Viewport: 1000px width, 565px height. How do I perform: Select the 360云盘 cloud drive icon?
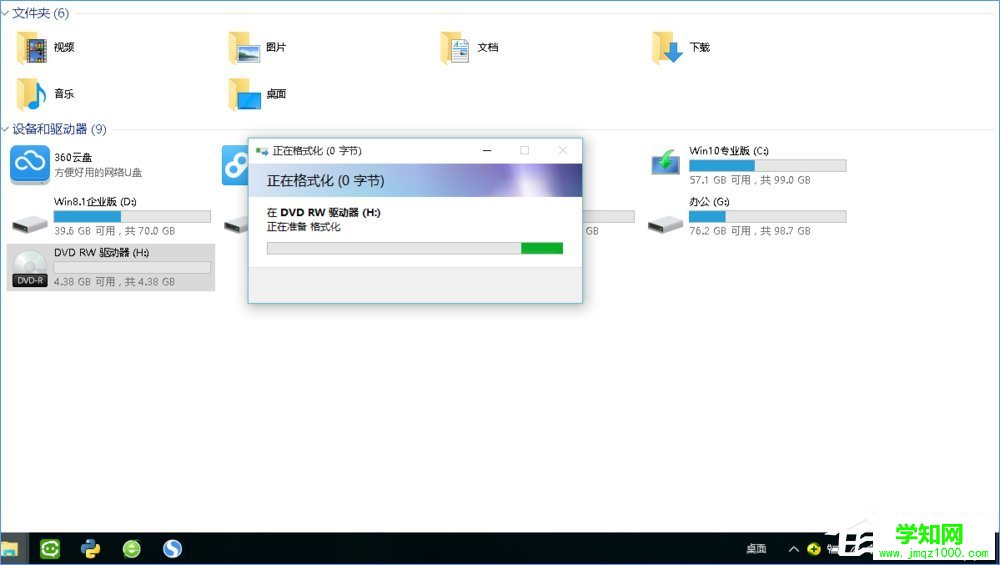point(29,165)
